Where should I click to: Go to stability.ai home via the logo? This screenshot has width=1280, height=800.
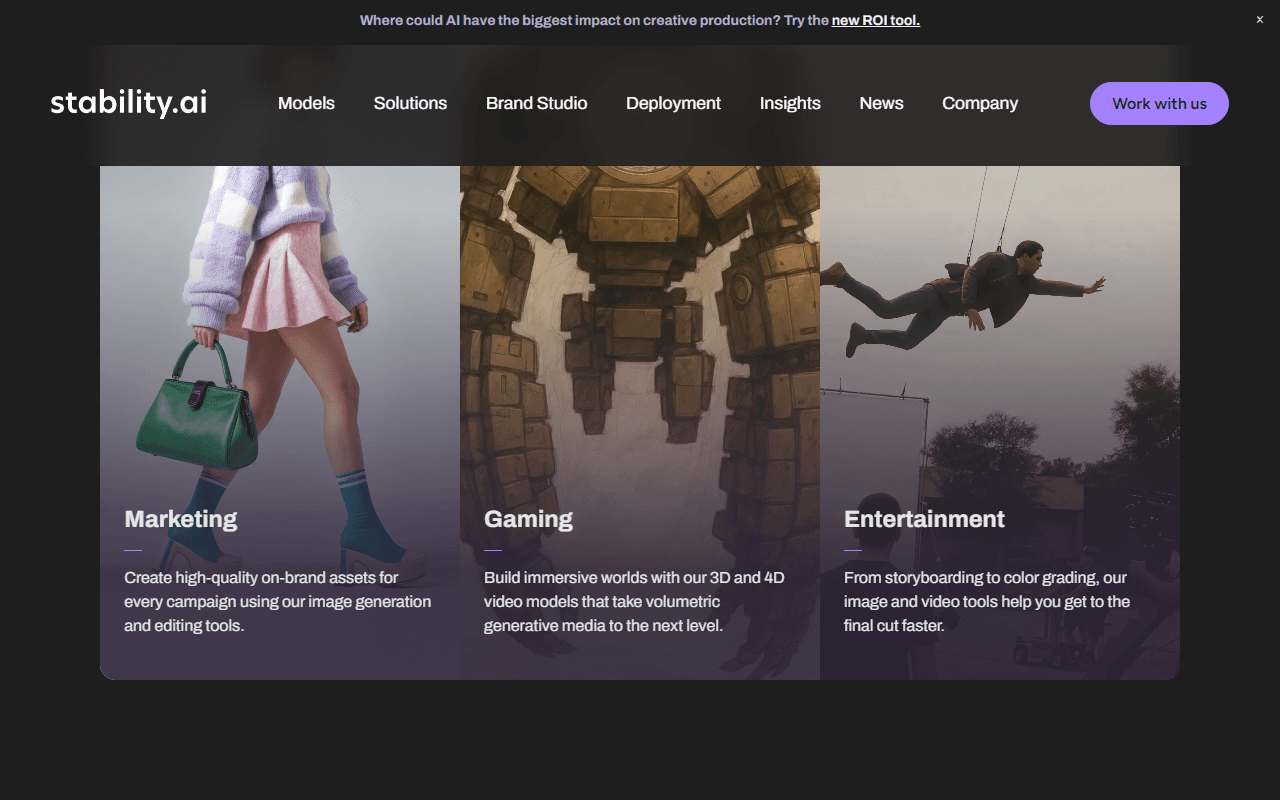(x=129, y=103)
